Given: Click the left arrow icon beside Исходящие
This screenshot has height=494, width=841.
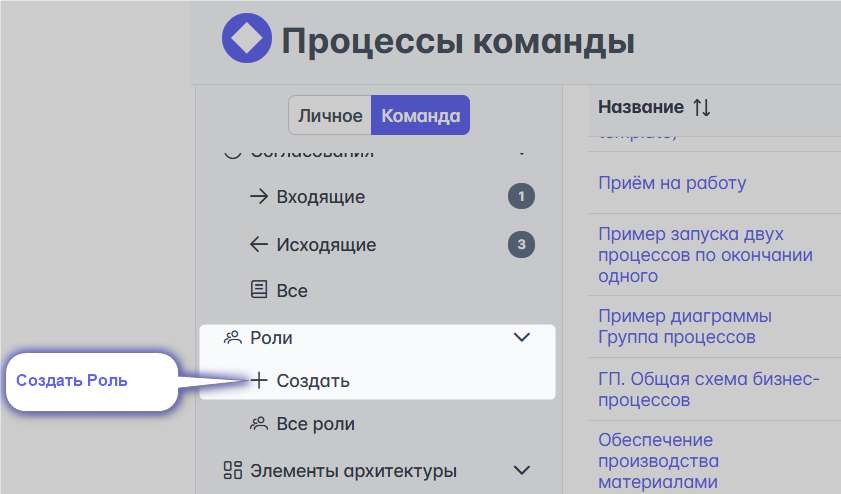Looking at the screenshot, I should click(259, 245).
